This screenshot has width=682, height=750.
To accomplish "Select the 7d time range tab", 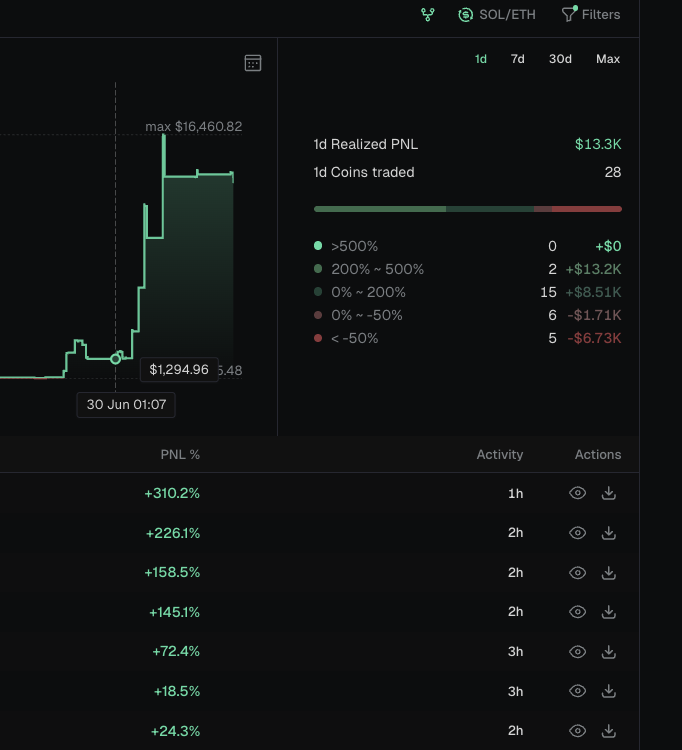I will pyautogui.click(x=517, y=59).
